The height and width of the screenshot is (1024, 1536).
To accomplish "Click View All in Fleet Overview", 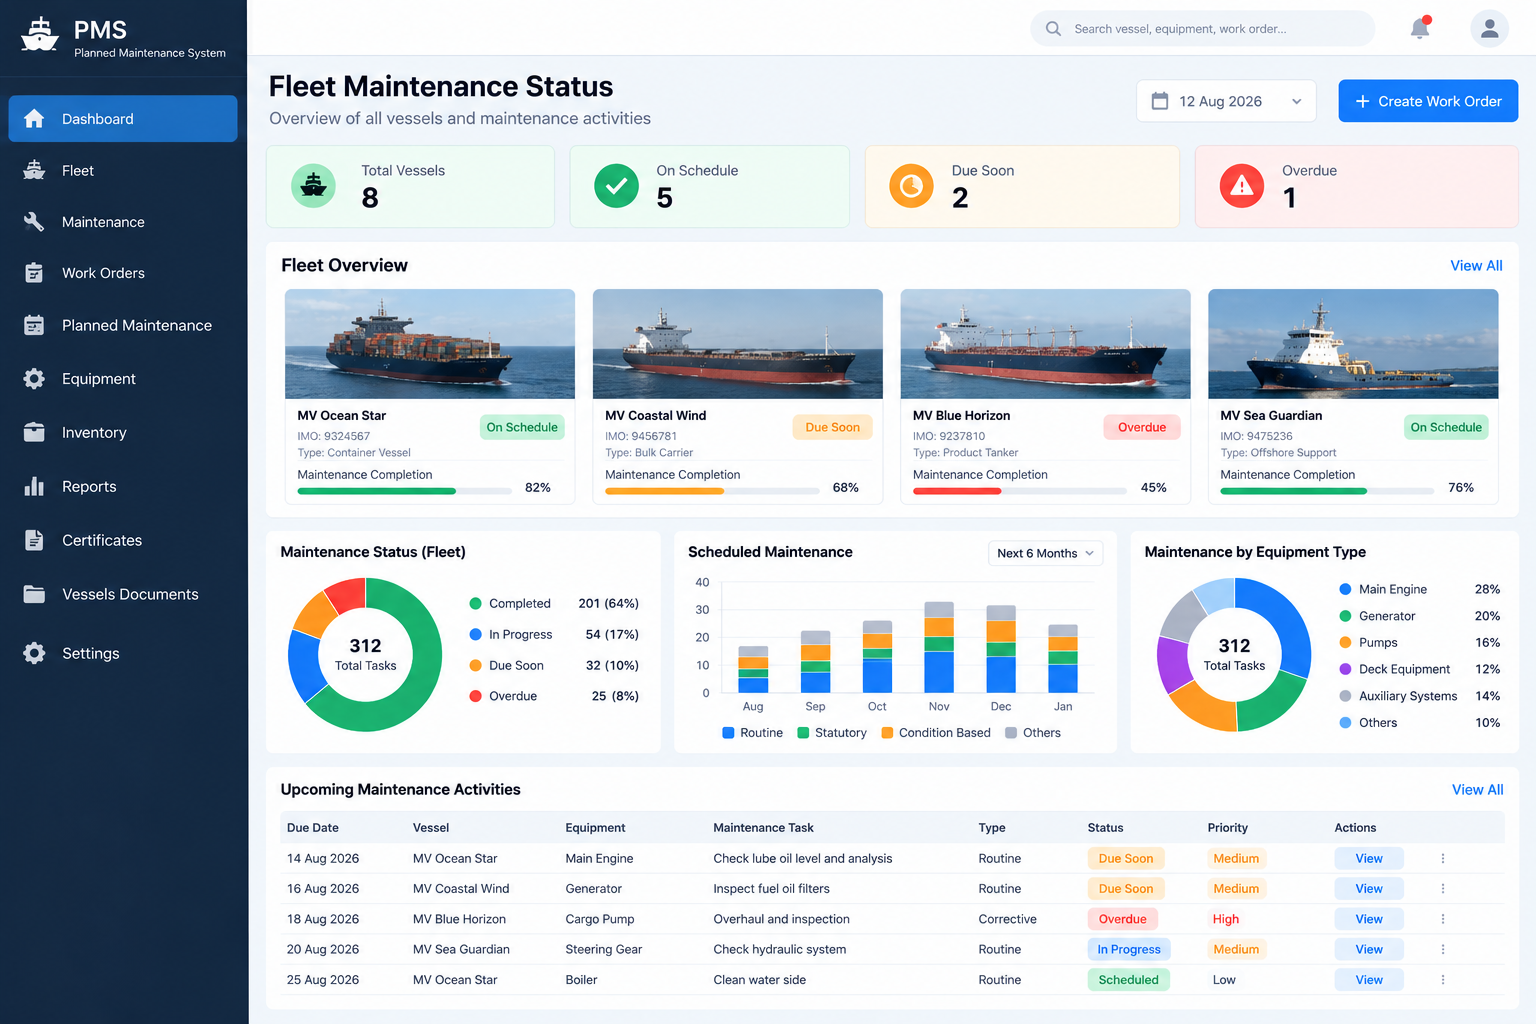I will (x=1476, y=265).
